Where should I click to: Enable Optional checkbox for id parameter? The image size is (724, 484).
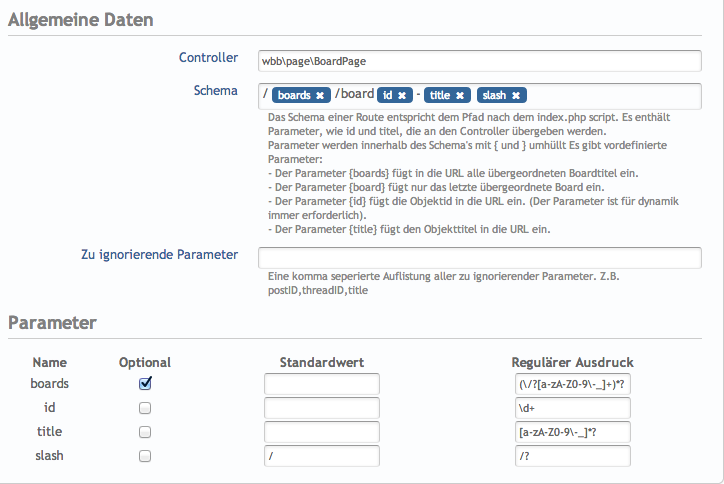tap(145, 408)
